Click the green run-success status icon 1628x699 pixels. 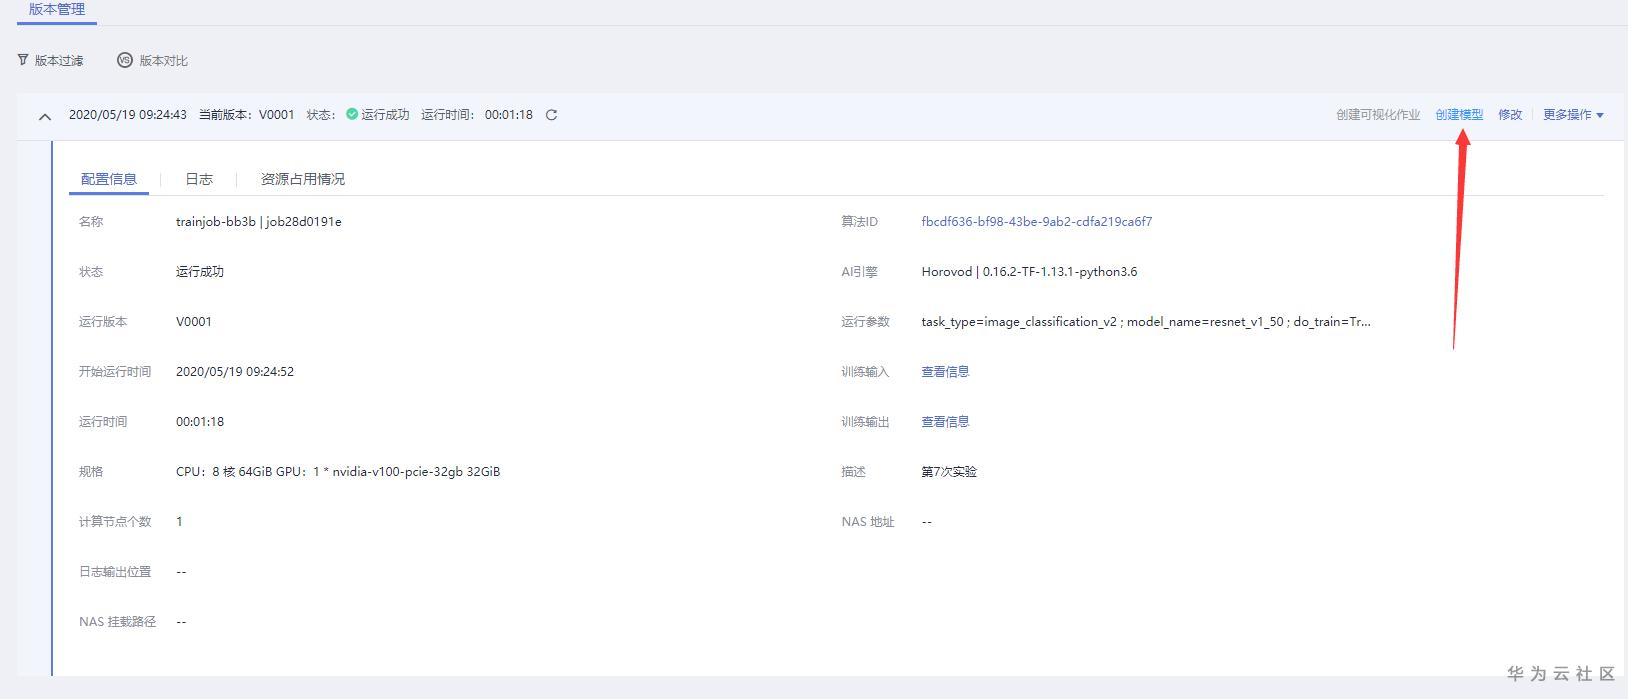coord(352,114)
